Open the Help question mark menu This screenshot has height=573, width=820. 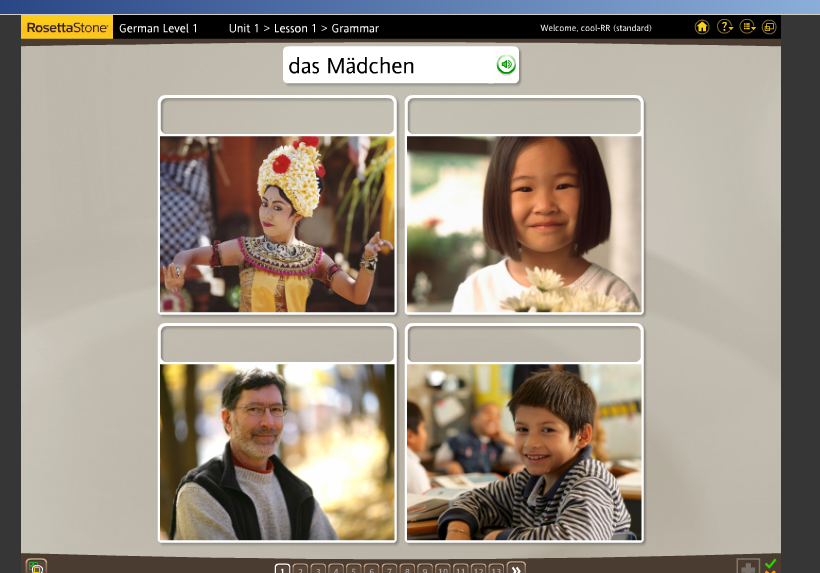pyautogui.click(x=725, y=27)
